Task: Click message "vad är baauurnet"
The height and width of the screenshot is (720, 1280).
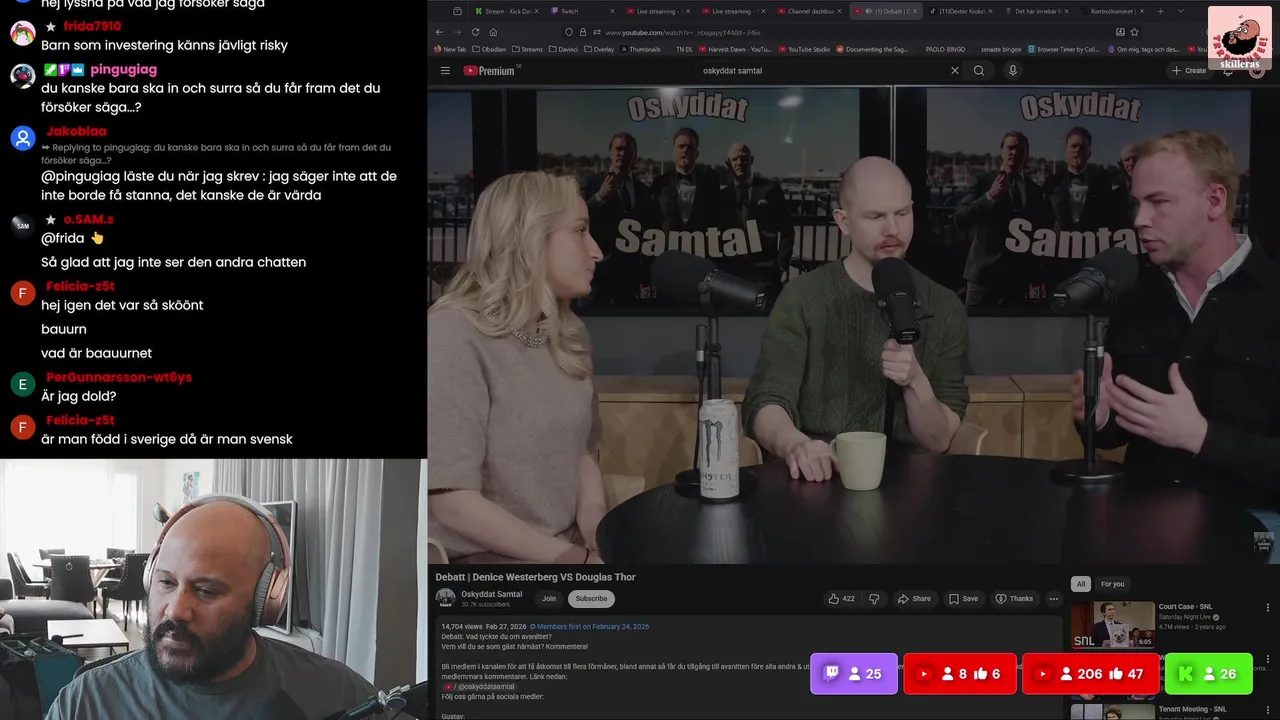Action: pos(96,353)
